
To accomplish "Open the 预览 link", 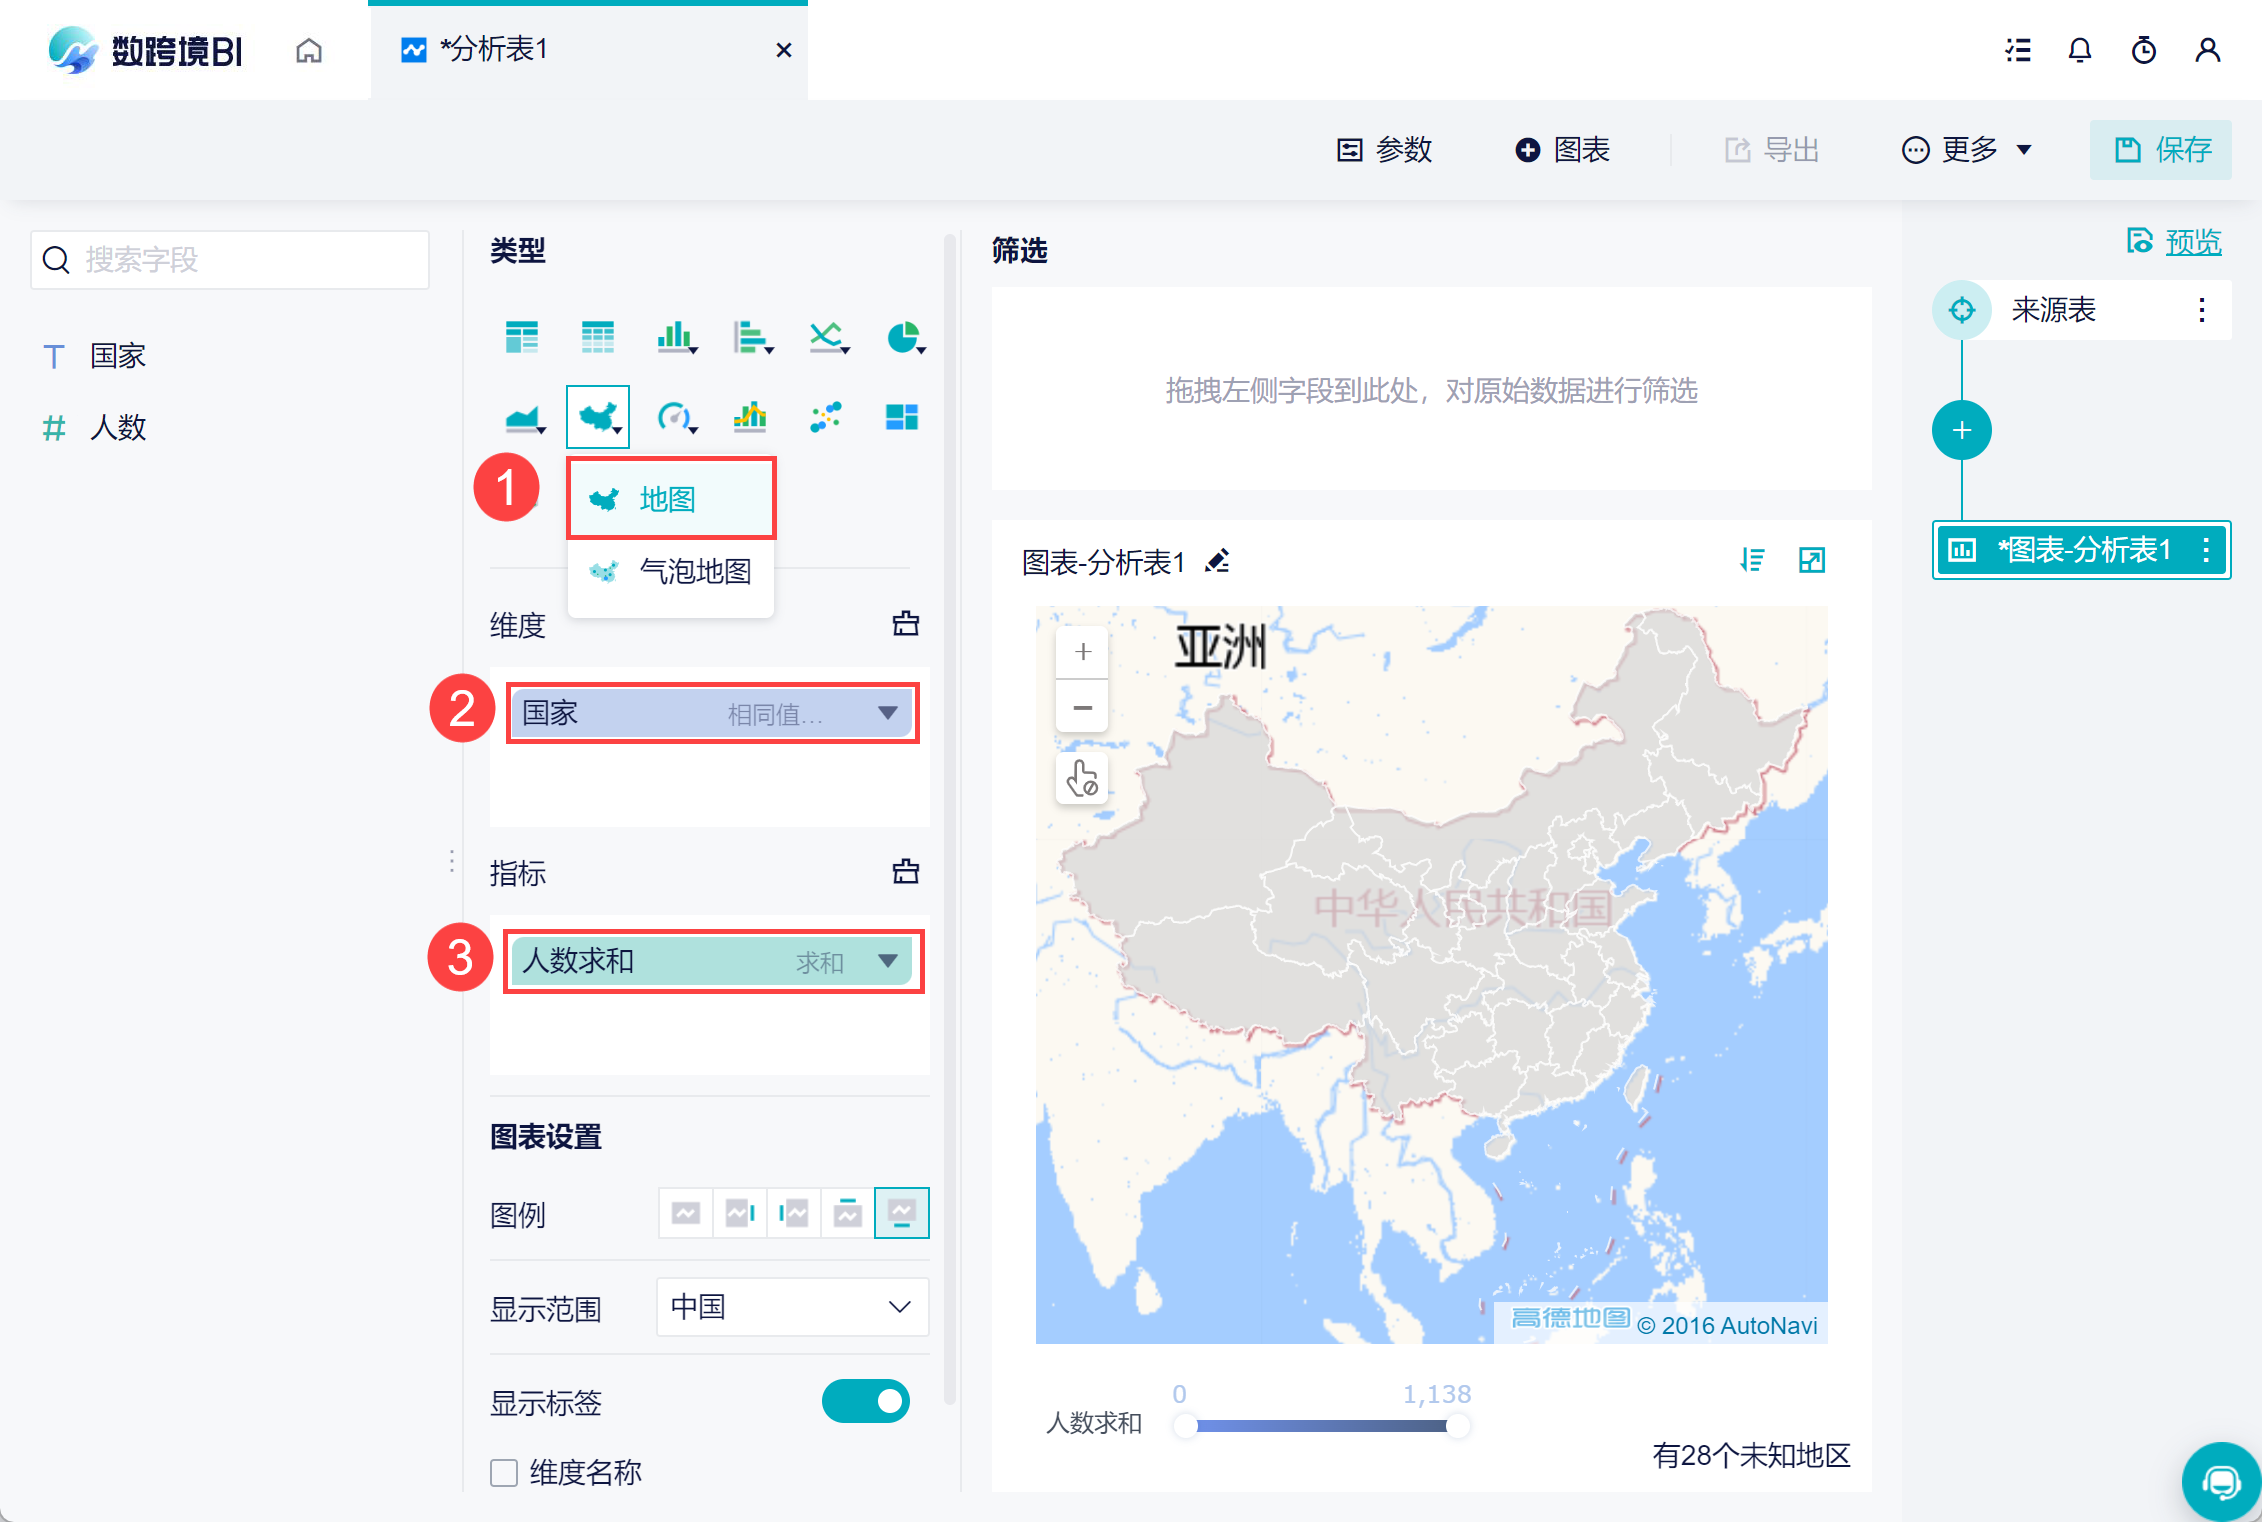I will point(2192,242).
